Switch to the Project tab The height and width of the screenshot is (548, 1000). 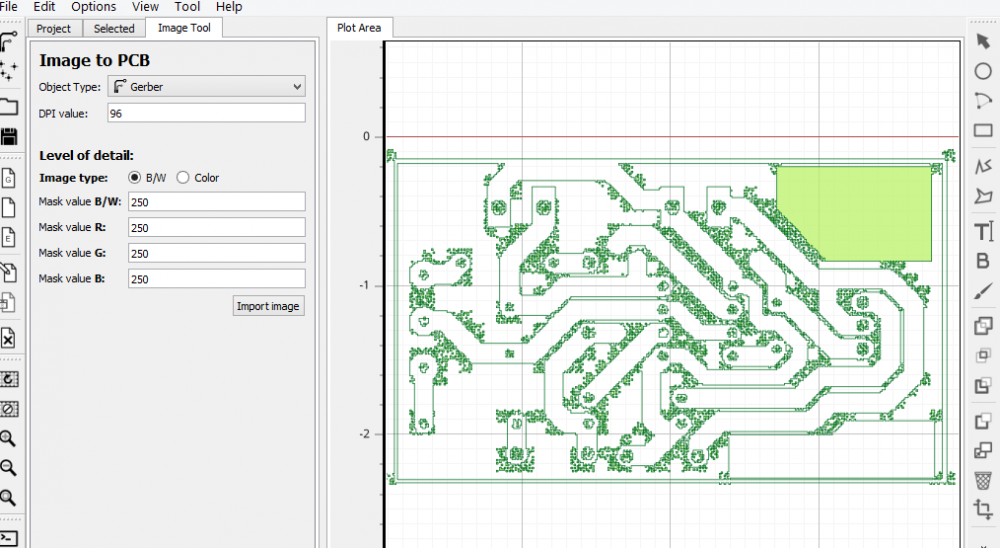coord(54,28)
